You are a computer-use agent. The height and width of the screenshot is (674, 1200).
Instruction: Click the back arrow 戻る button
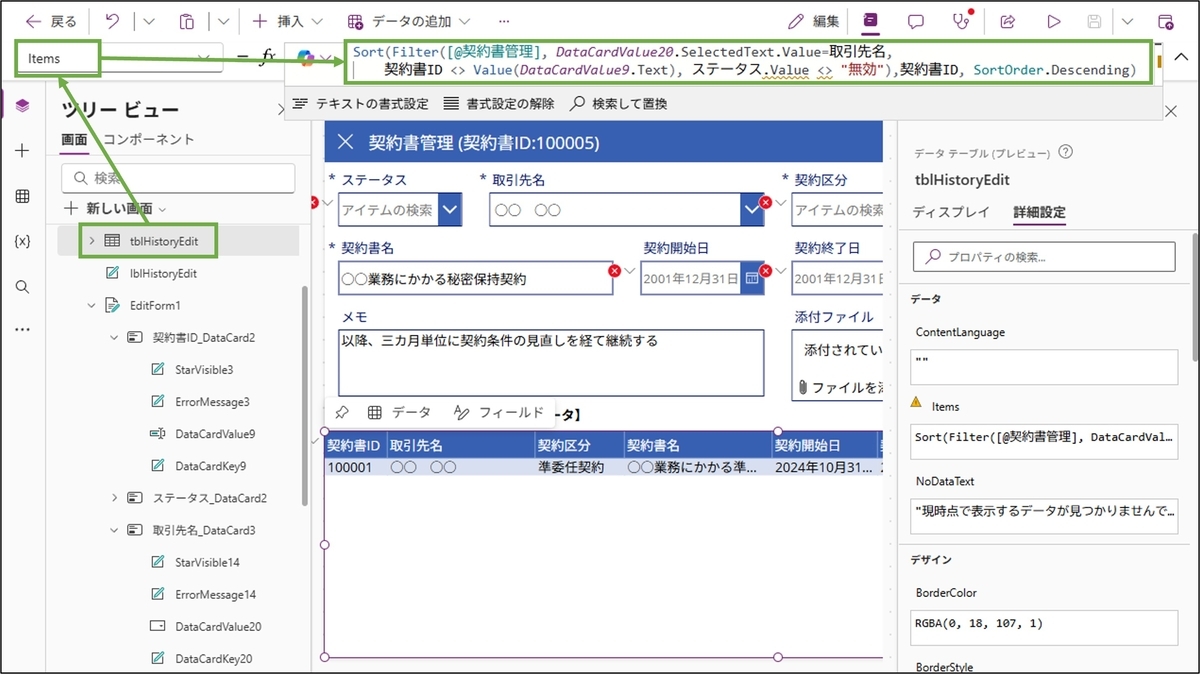coord(50,21)
